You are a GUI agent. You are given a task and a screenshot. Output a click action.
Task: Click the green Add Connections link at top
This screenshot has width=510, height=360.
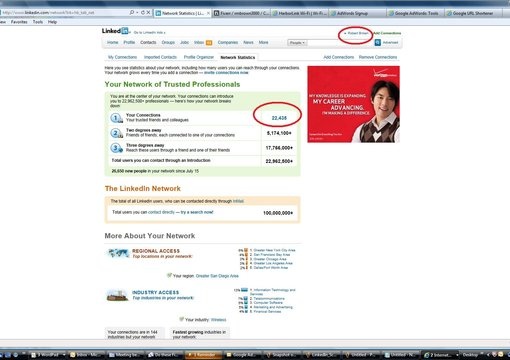click(387, 33)
